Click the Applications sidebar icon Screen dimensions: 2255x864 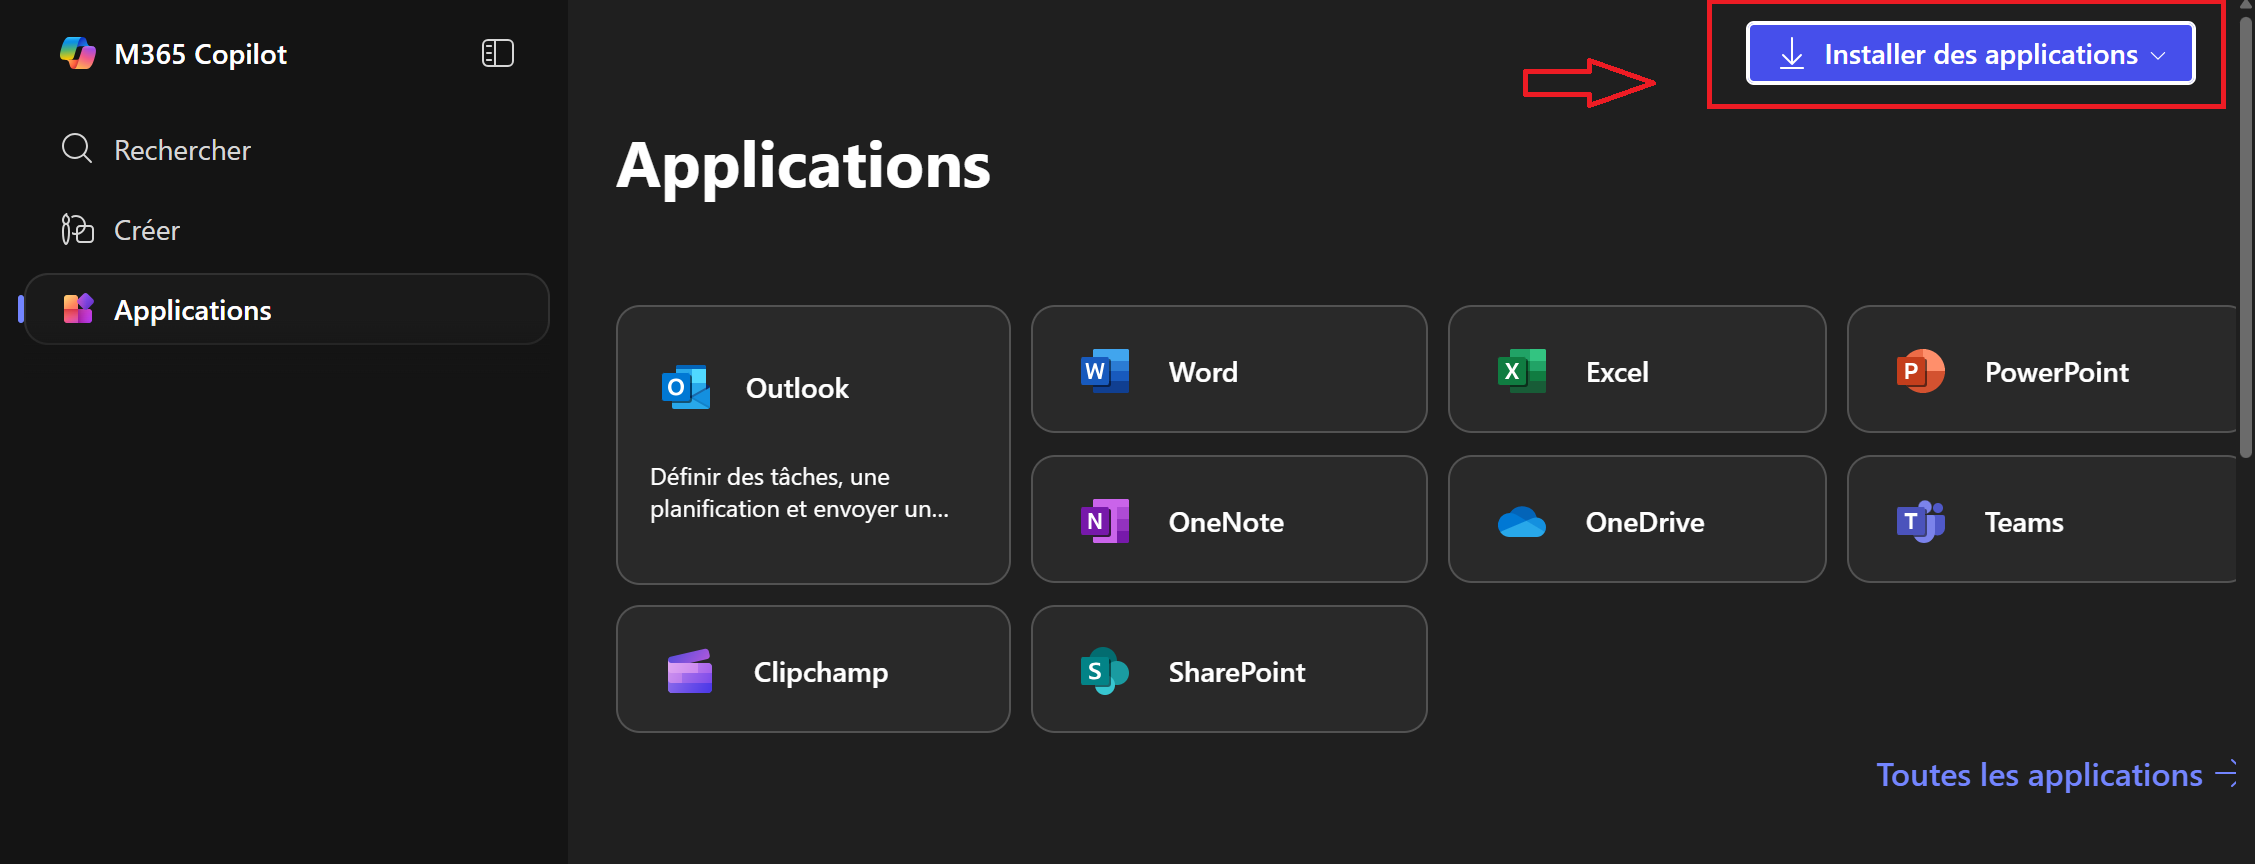pos(78,309)
